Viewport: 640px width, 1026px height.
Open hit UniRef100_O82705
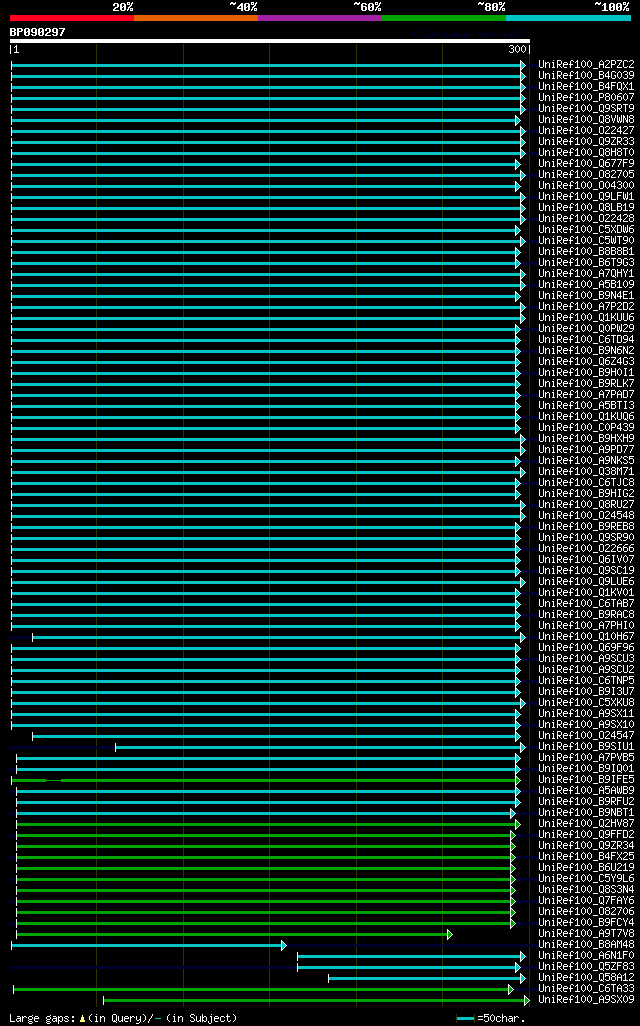pos(586,175)
